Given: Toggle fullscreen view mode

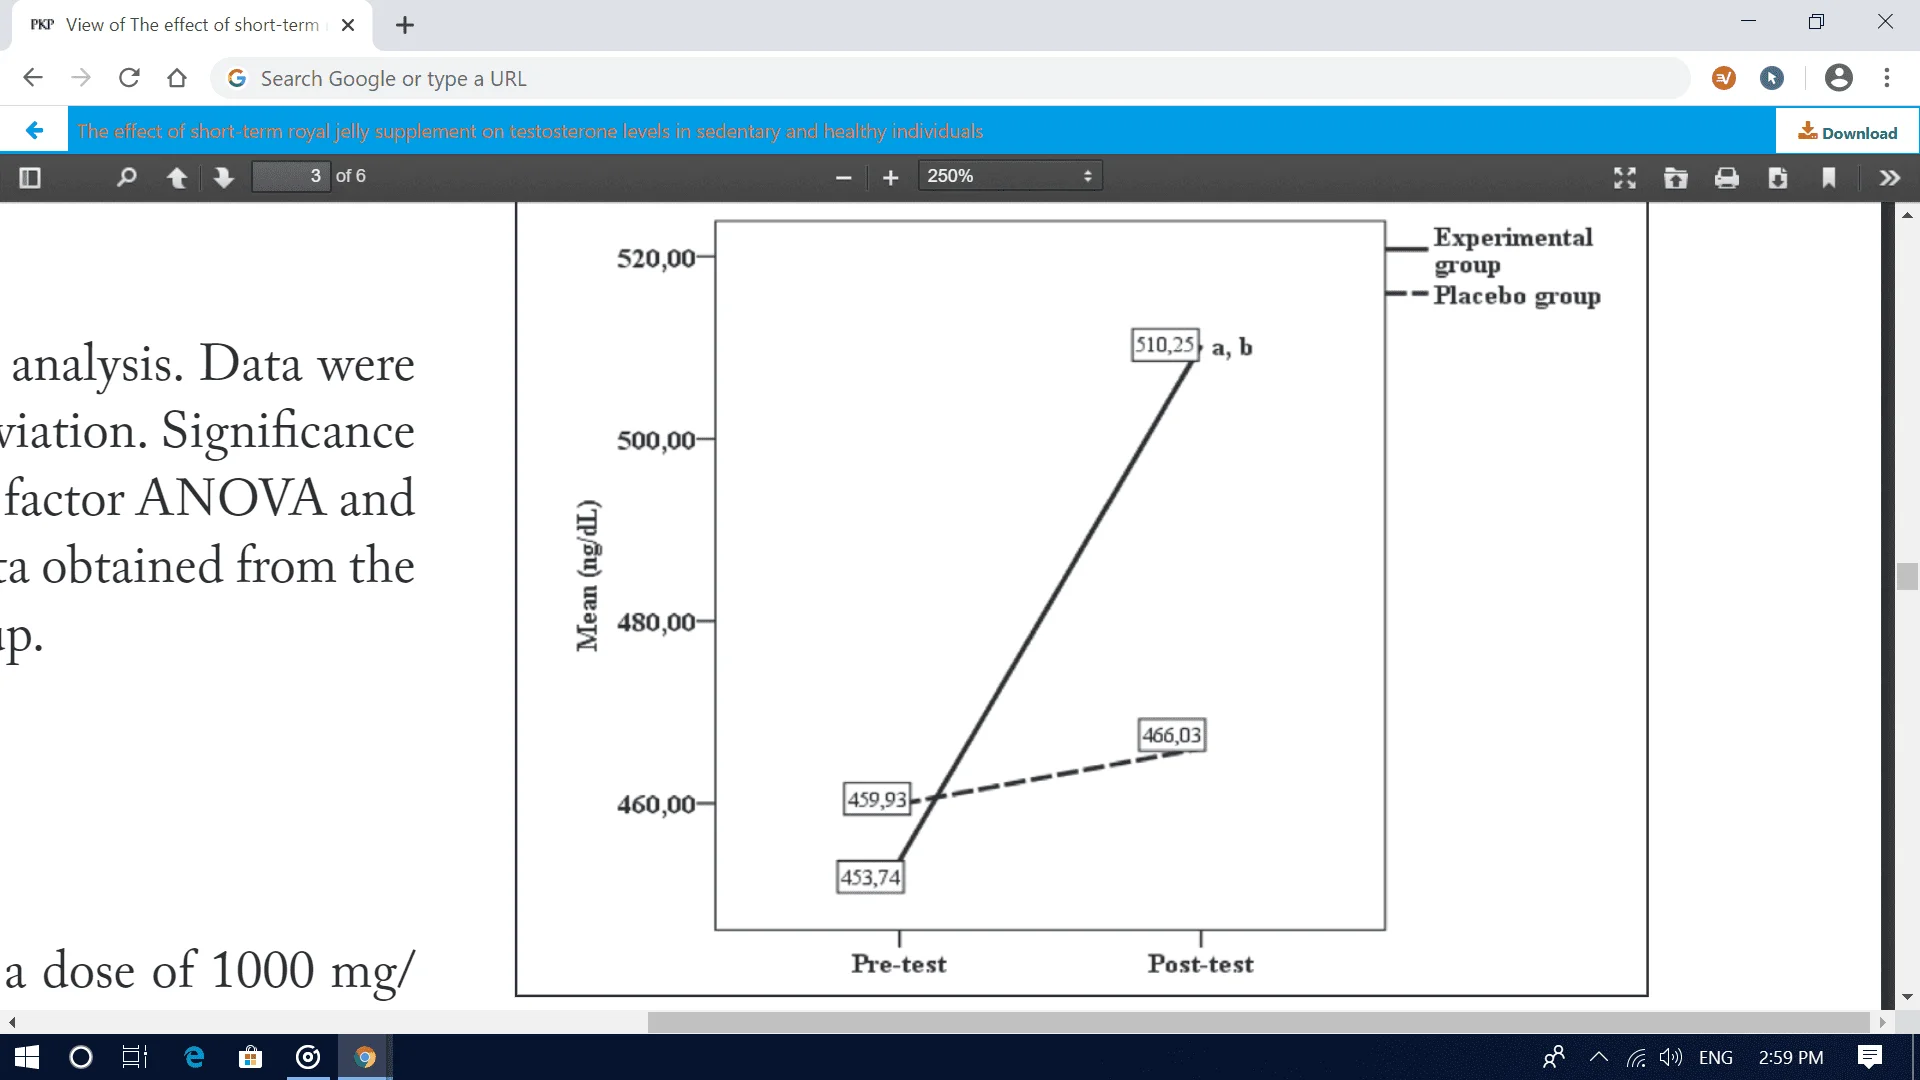Looking at the screenshot, I should 1625,177.
